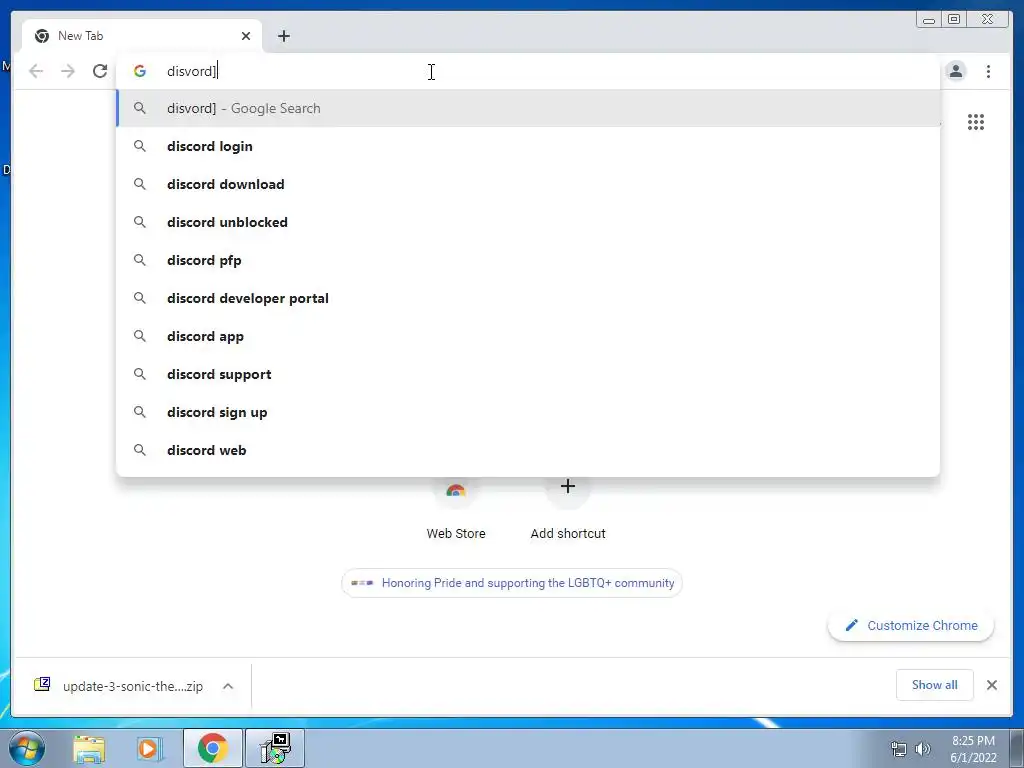Viewport: 1024px width, 768px height.
Task: Click the New Tab tab title
Action: pyautogui.click(x=80, y=36)
